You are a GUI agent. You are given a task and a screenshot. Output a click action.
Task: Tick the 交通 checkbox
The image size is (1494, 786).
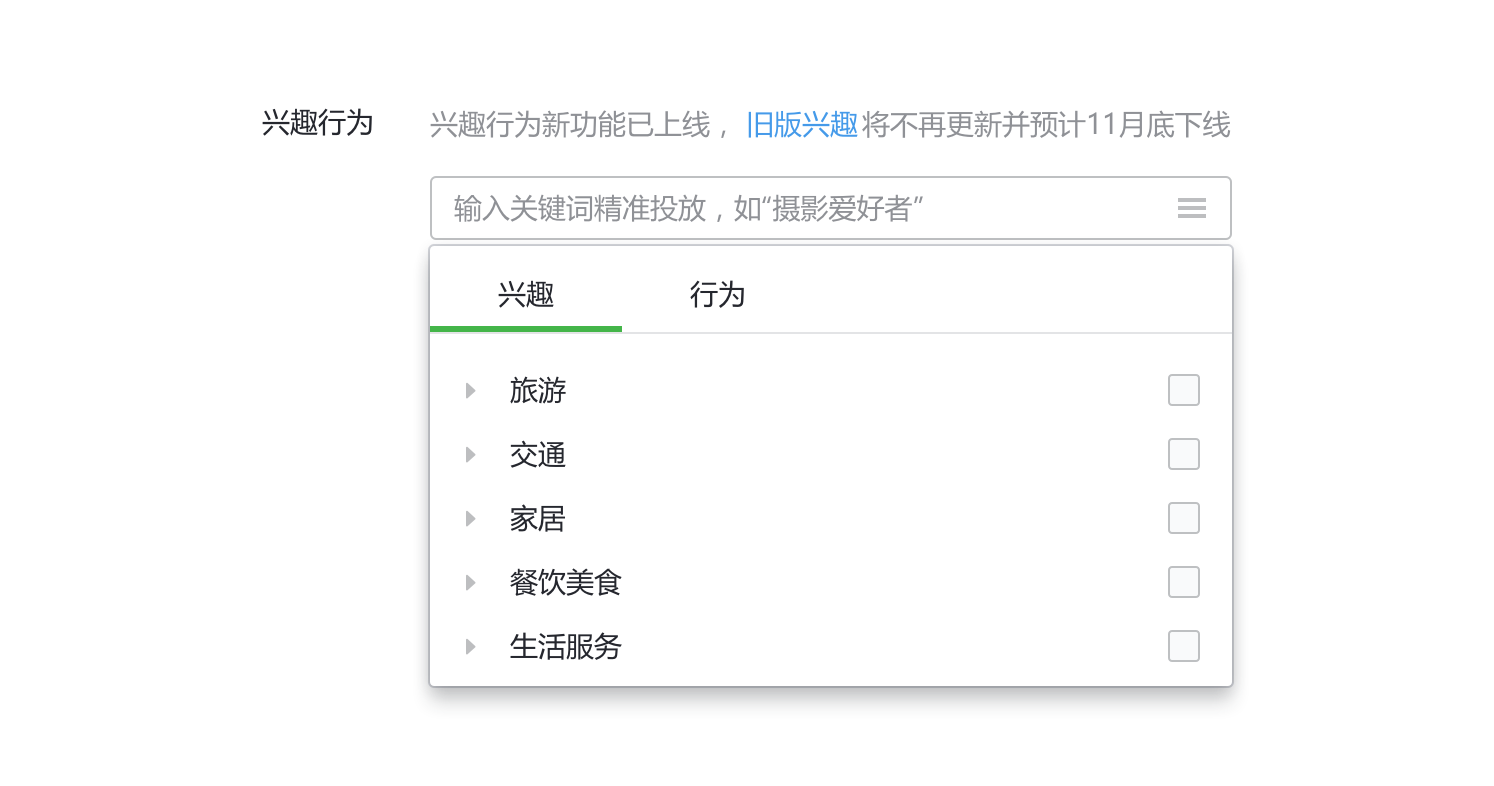pos(1184,454)
